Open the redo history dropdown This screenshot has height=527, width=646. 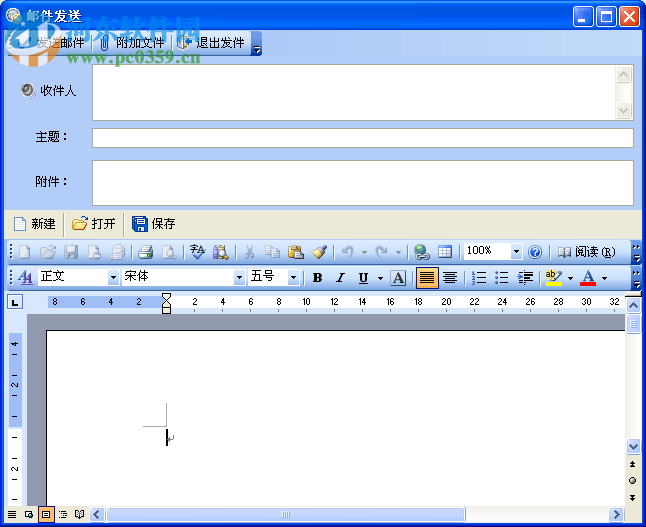(398, 252)
